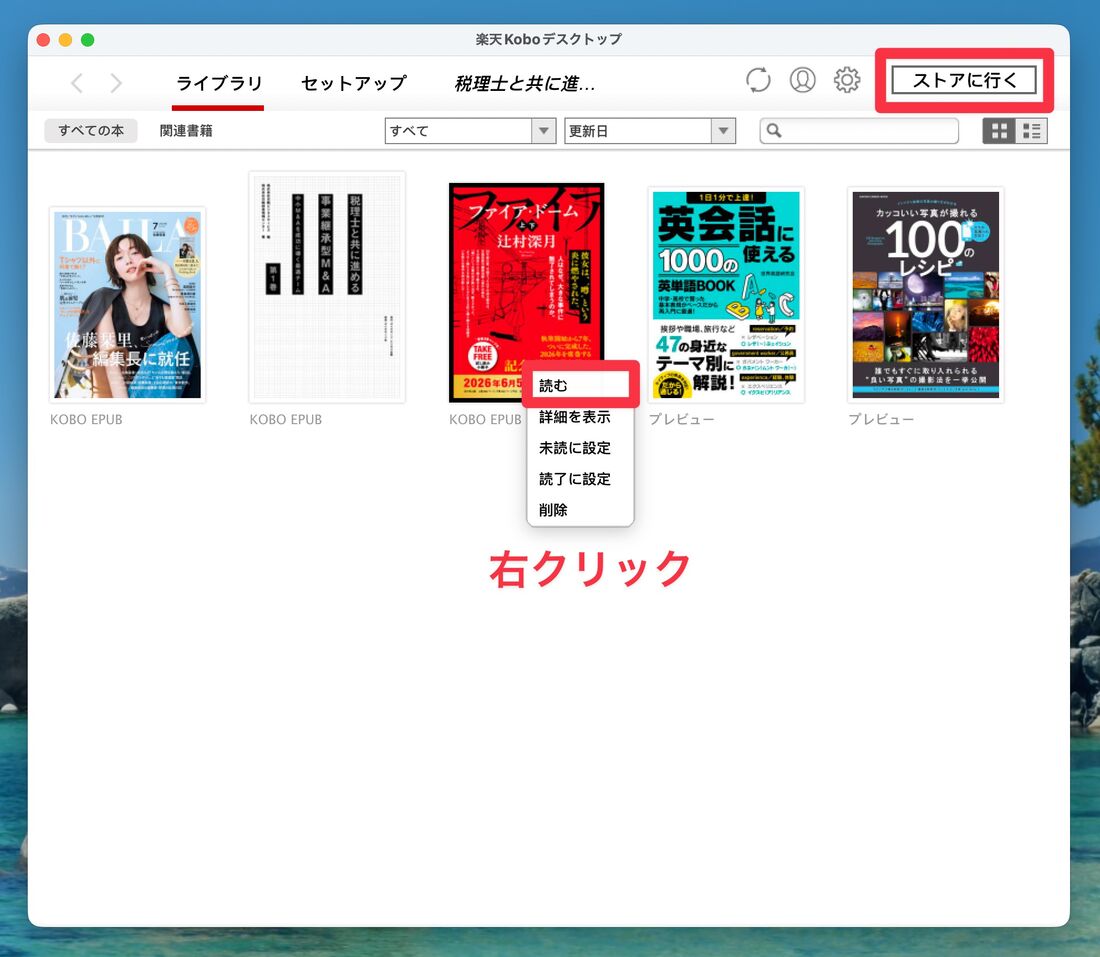
Task: Choose 読了に設定 from context menu
Action: tap(580, 479)
